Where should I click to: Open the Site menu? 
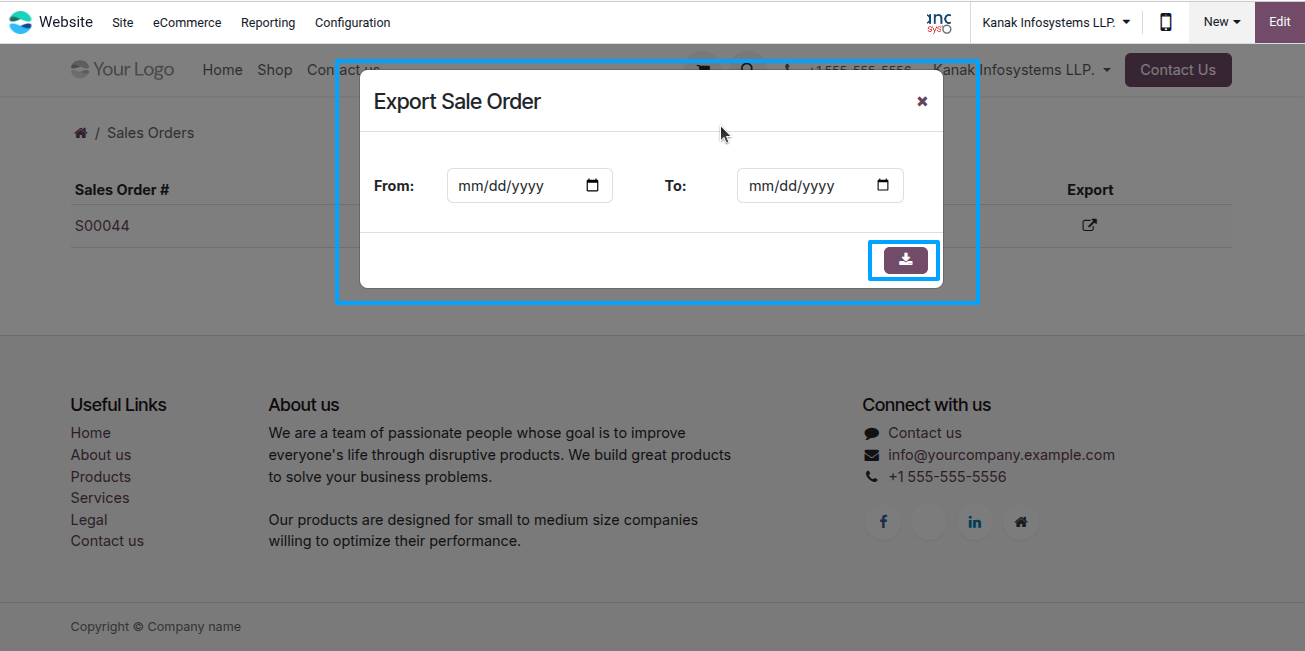click(123, 22)
